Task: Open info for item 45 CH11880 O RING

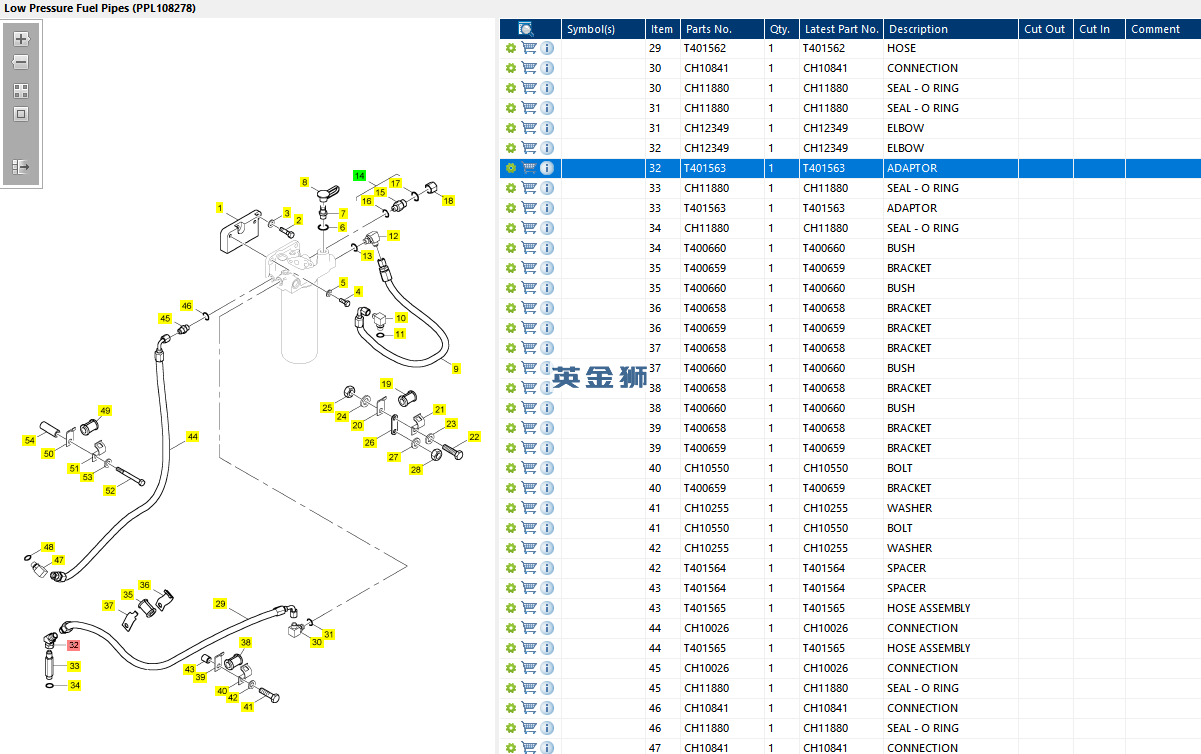Action: 547,688
